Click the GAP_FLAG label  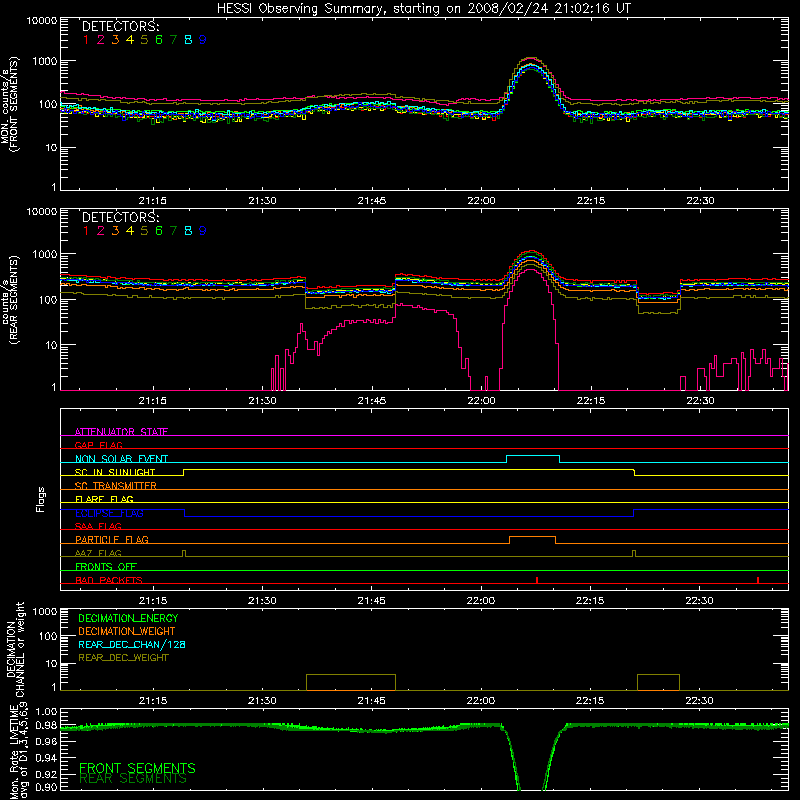pyautogui.click(x=98, y=445)
